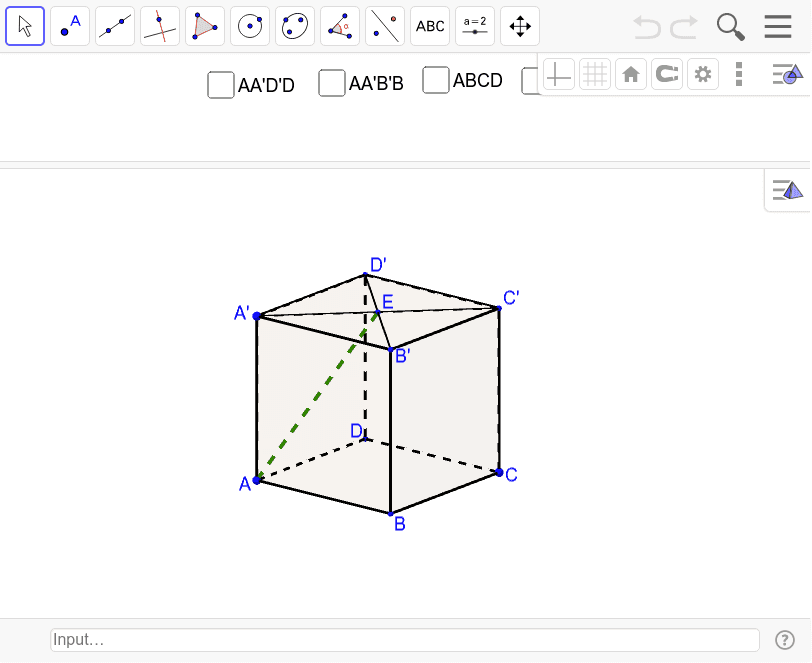This screenshot has height=663, width=812.
Task: Select the Perpendicular Line tool
Action: (x=160, y=26)
